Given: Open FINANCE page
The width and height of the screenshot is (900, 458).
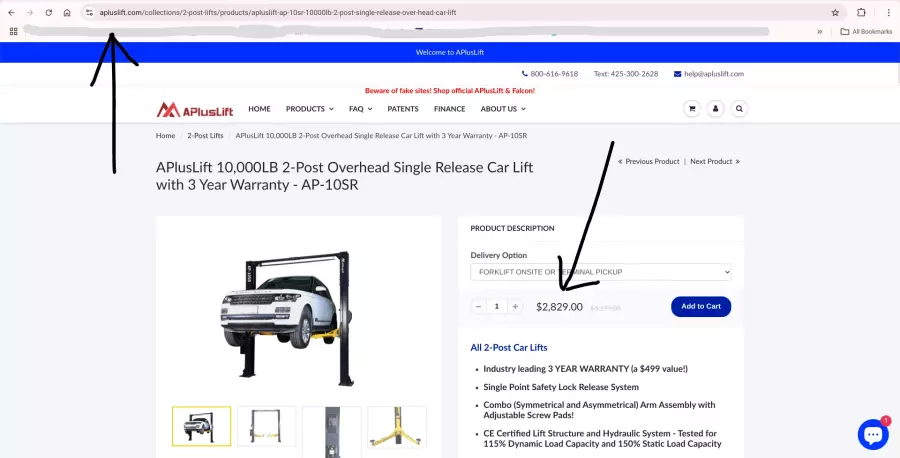Looking at the screenshot, I should click(449, 108).
